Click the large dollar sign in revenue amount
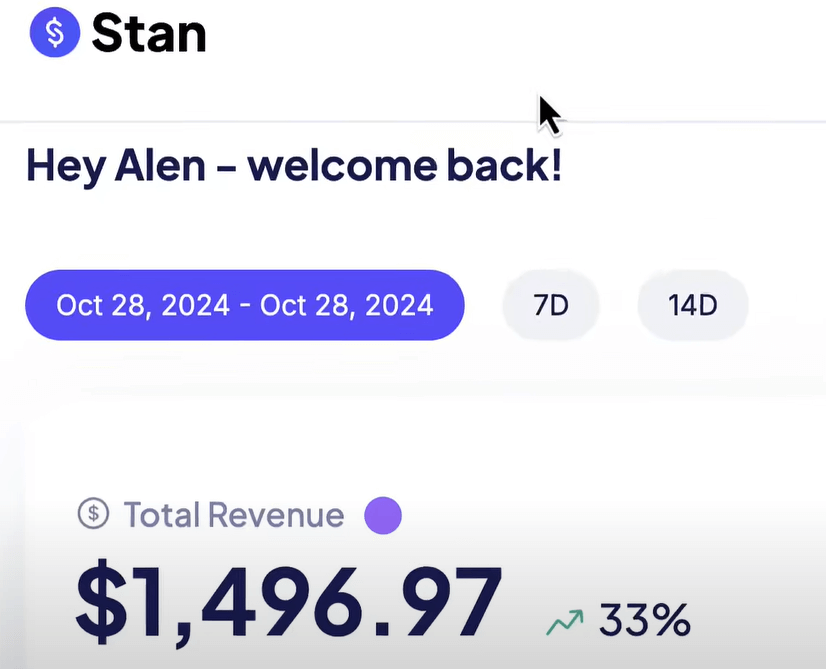This screenshot has width=826, height=669. (x=102, y=602)
